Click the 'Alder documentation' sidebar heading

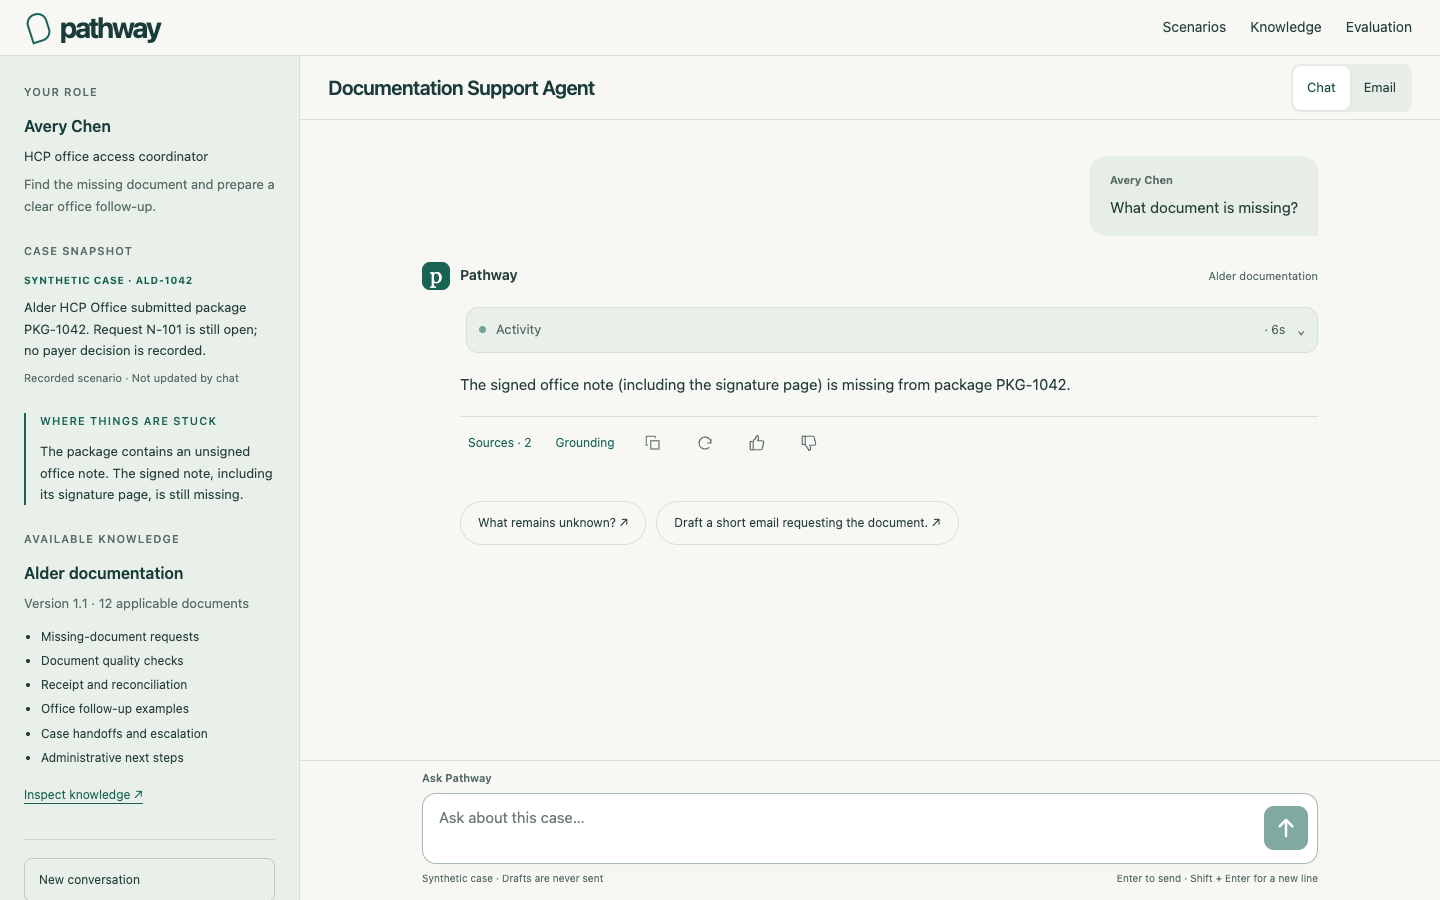pyautogui.click(x=104, y=573)
